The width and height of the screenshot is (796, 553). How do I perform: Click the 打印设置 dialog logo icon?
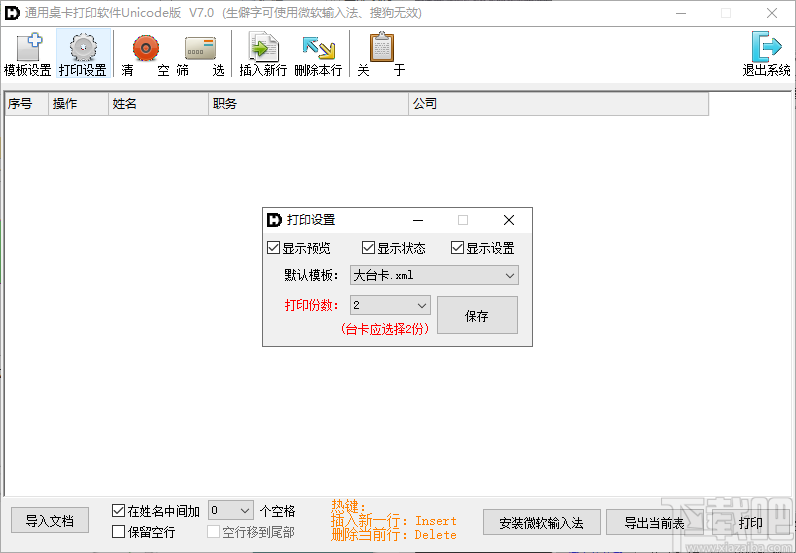pyautogui.click(x=274, y=220)
